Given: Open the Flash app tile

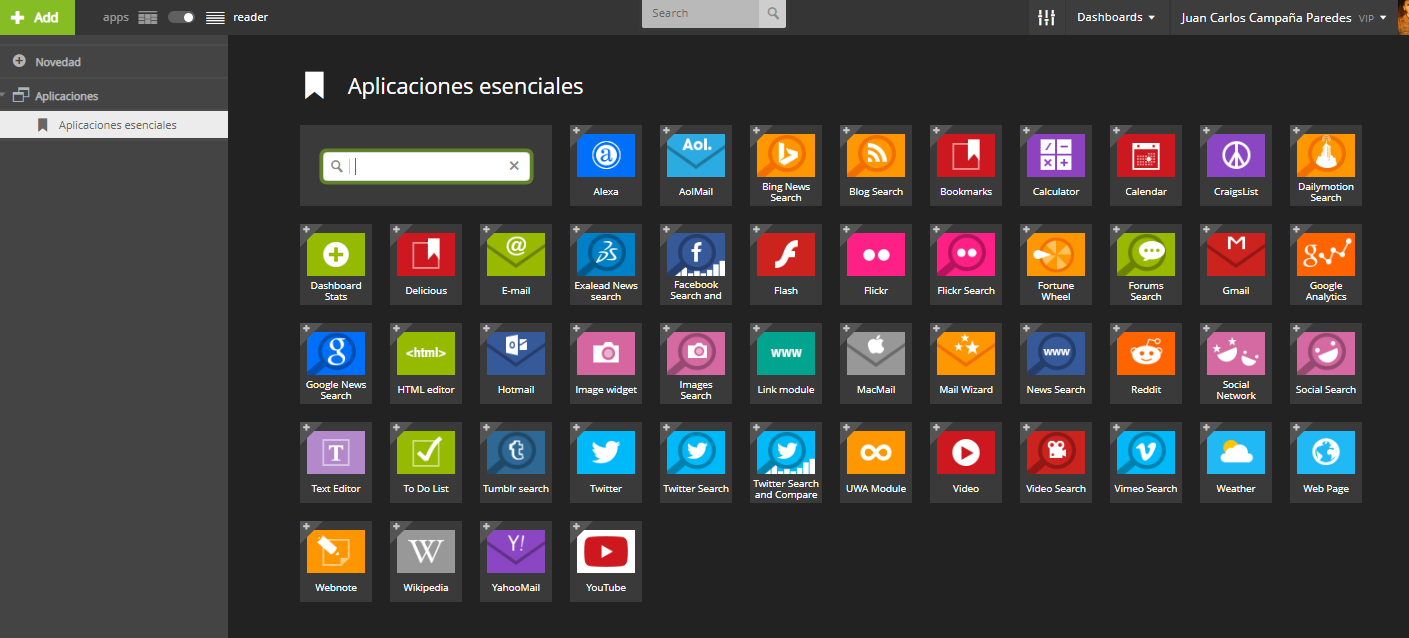Looking at the screenshot, I should click(x=786, y=264).
